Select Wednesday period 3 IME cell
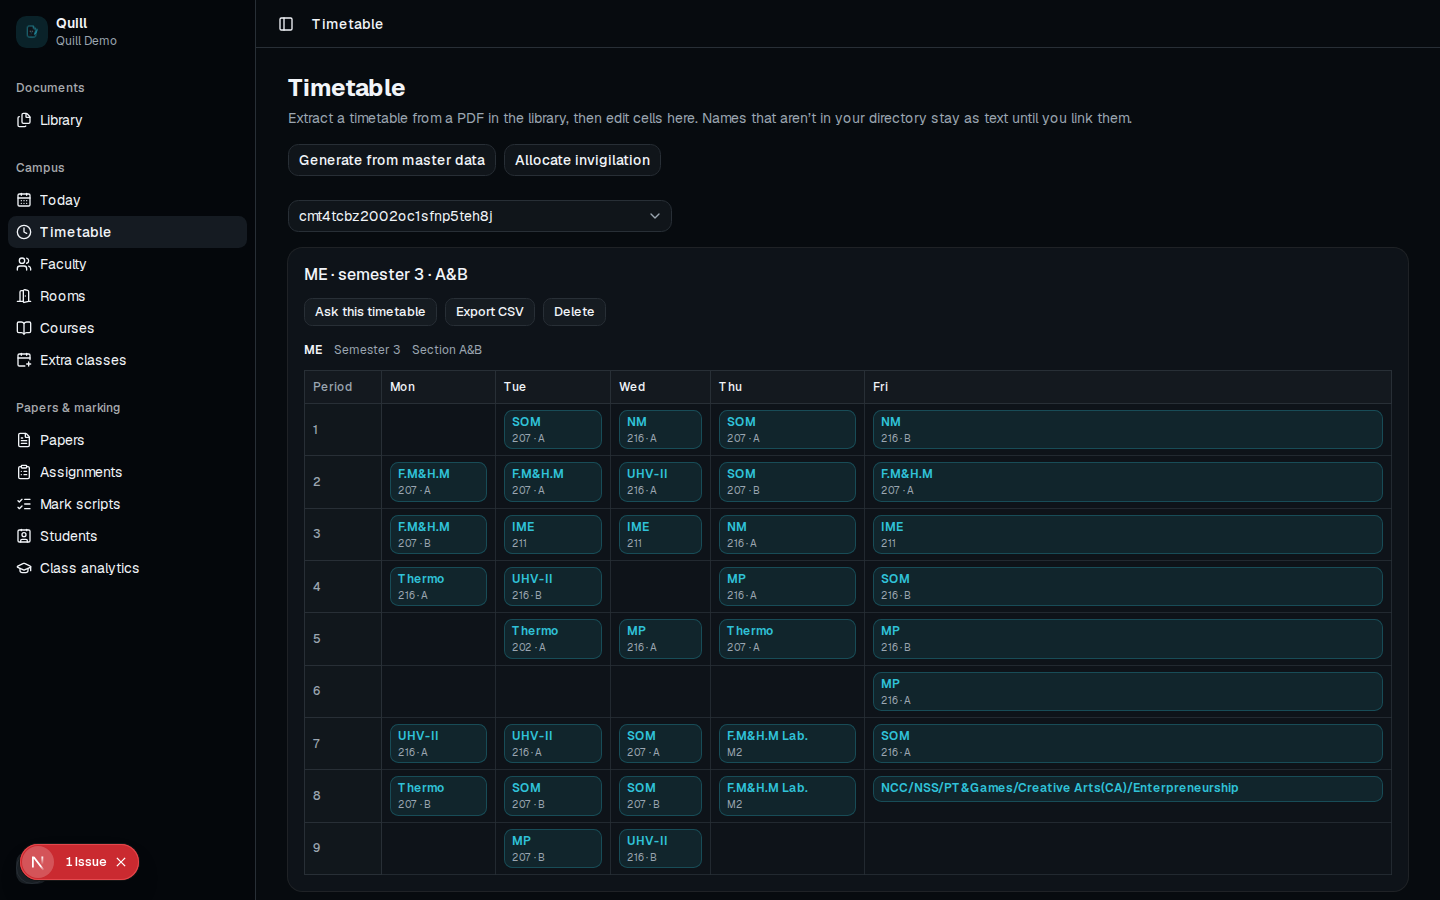Viewport: 1440px width, 900px height. point(660,534)
